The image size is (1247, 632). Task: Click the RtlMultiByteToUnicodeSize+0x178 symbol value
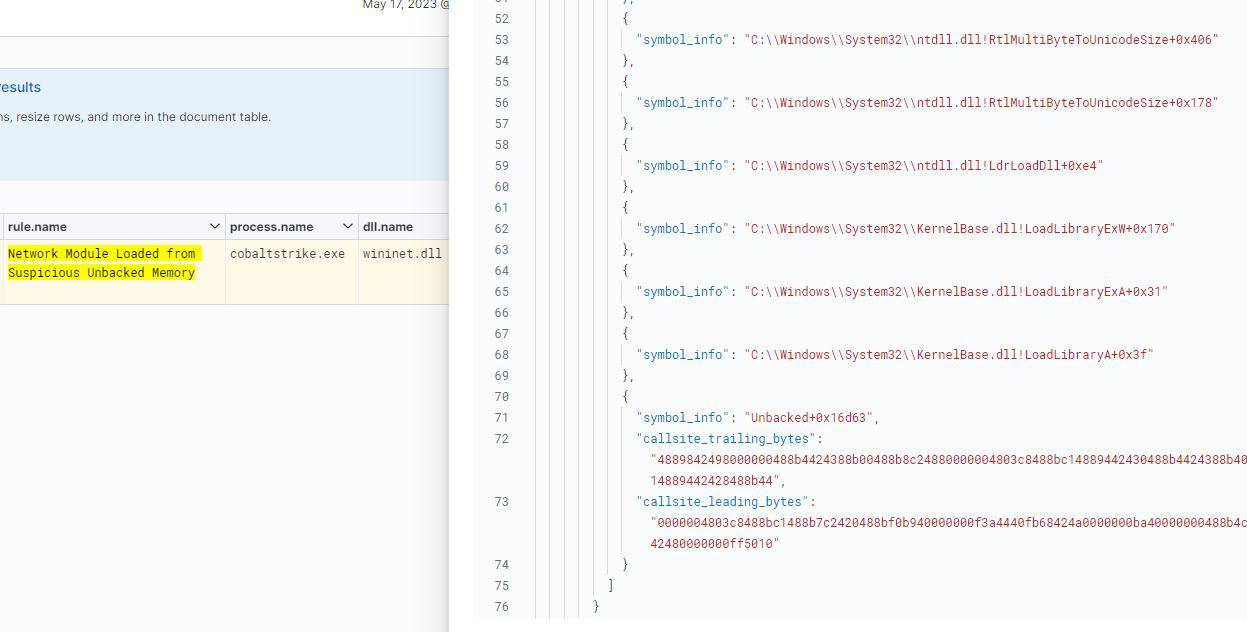coord(980,103)
